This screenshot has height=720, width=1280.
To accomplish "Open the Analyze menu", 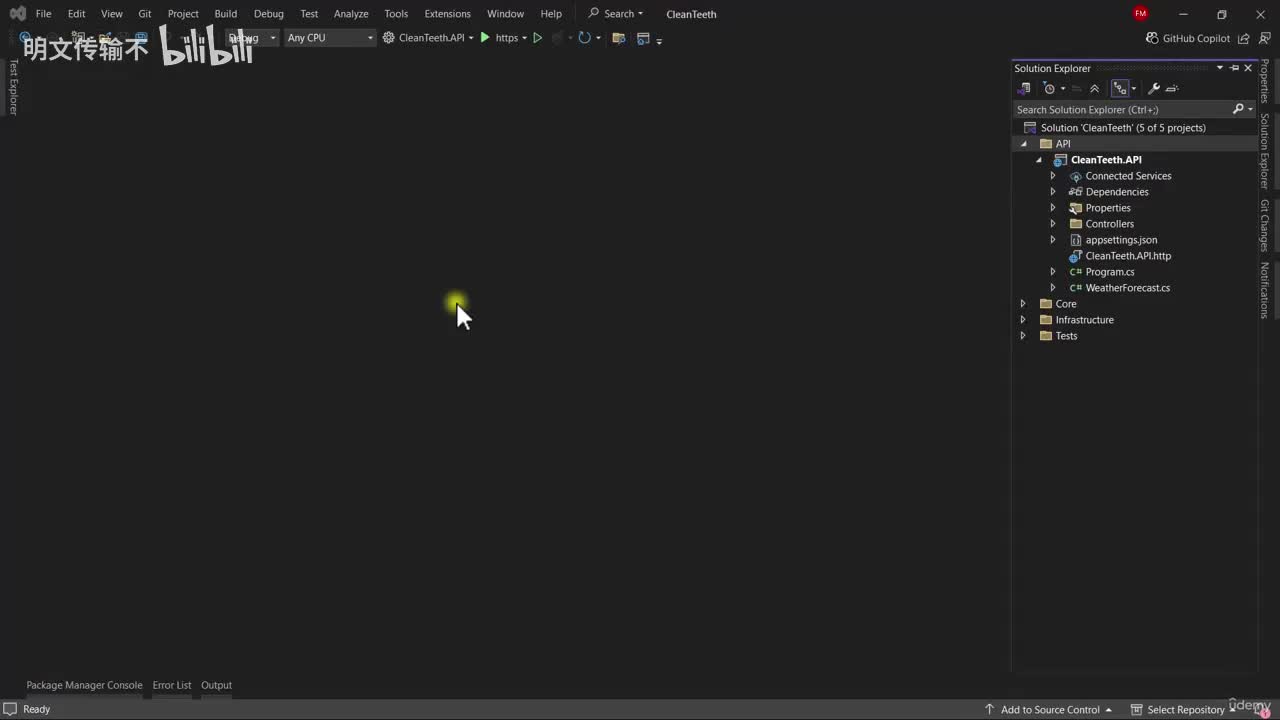I will pyautogui.click(x=351, y=14).
